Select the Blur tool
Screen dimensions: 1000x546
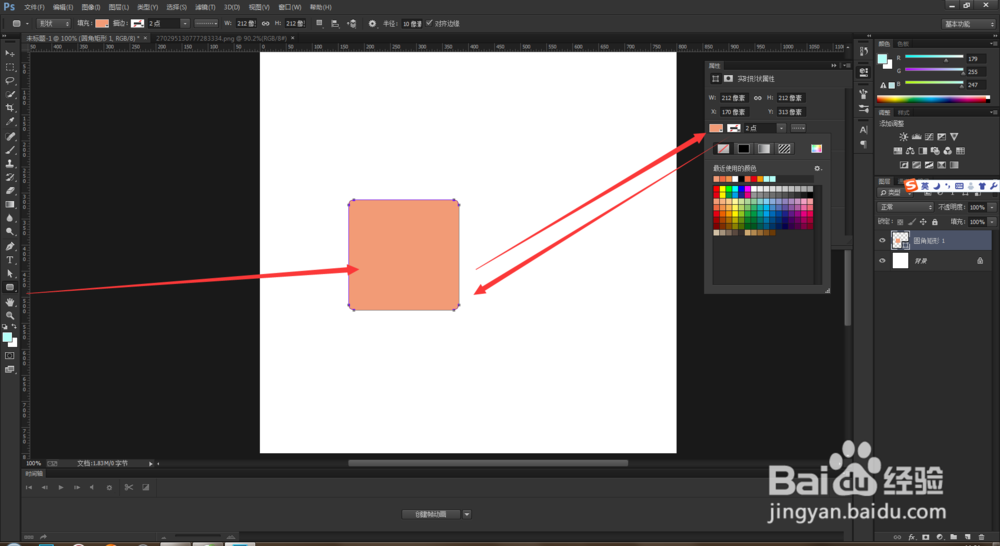click(10, 218)
